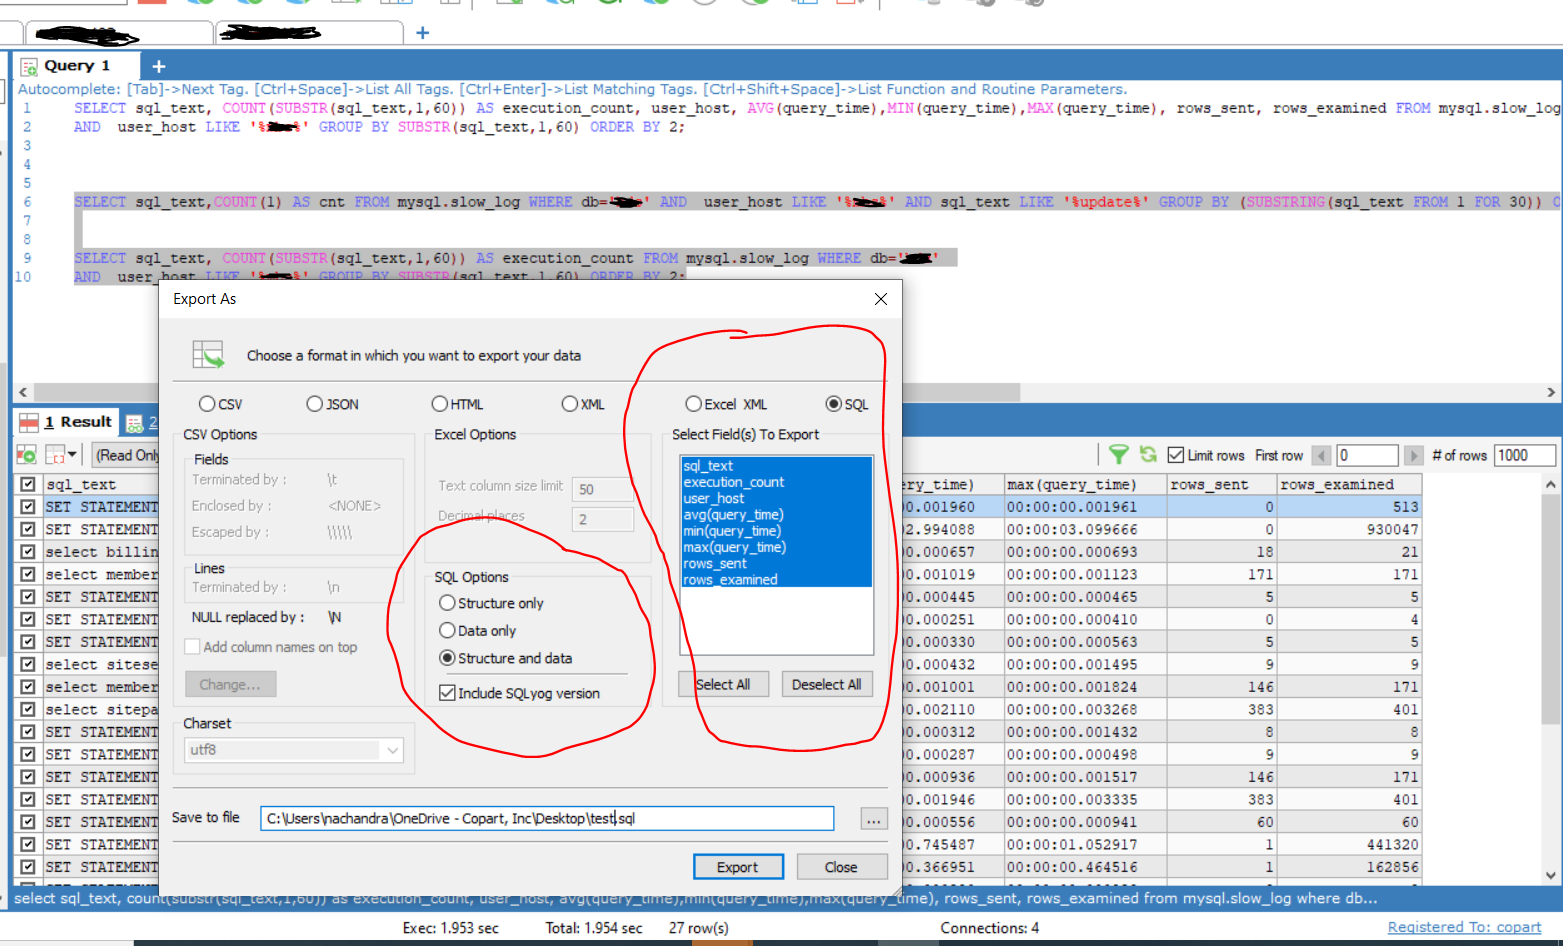The height and width of the screenshot is (946, 1563).
Task: Toggle the Limit rows checkbox
Action: tap(1176, 455)
